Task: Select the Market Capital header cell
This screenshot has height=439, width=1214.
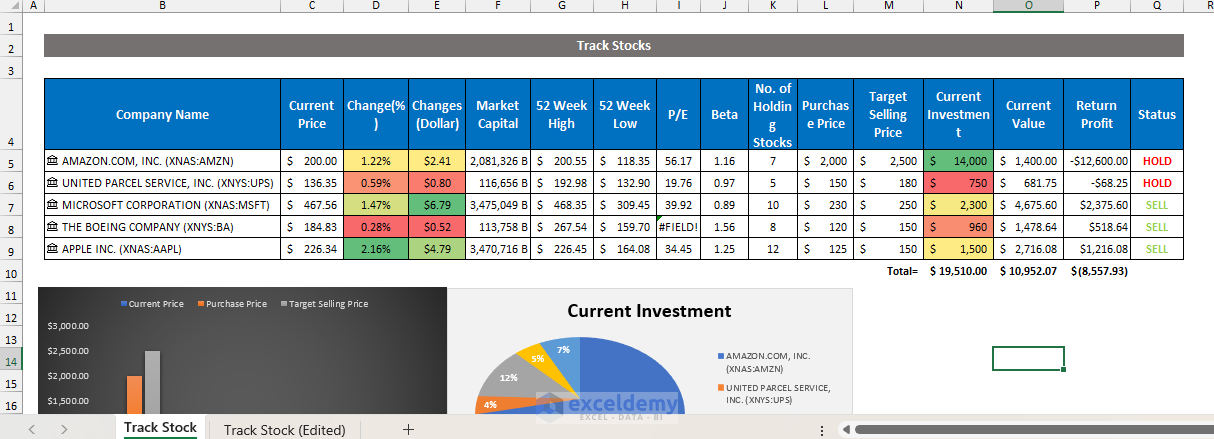Action: pos(497,114)
